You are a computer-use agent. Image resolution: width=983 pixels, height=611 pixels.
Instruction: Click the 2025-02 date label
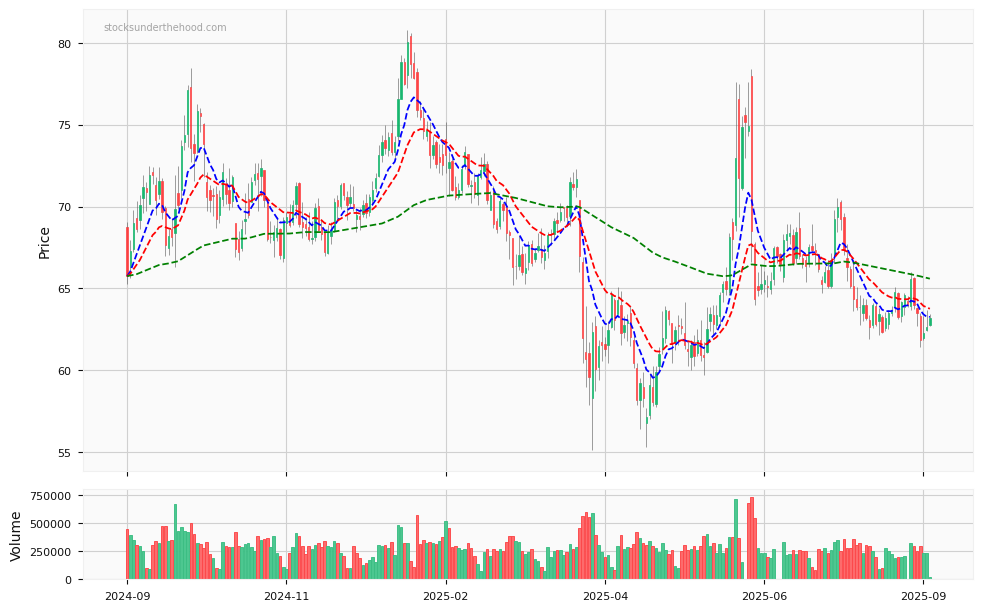tap(446, 597)
